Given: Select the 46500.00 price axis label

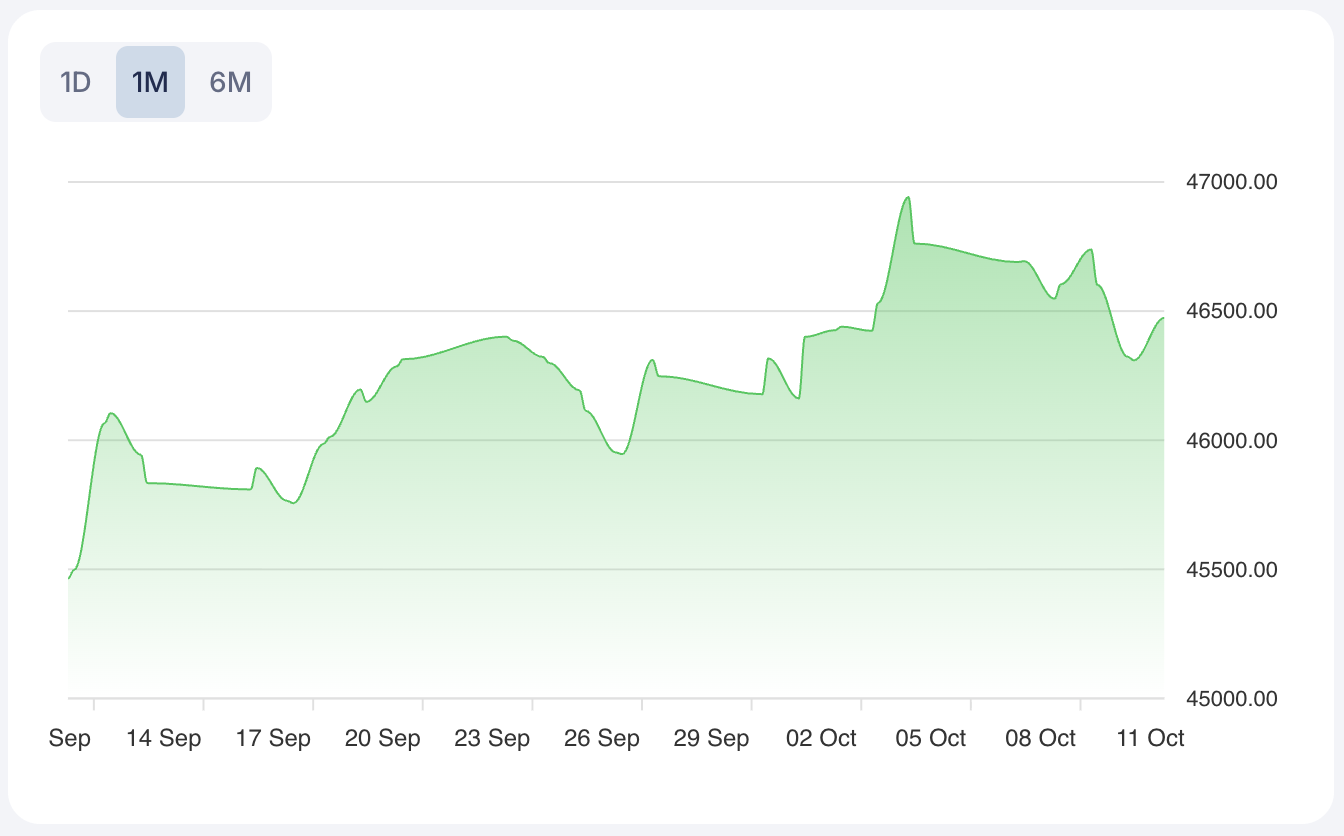Looking at the screenshot, I should point(1231,312).
